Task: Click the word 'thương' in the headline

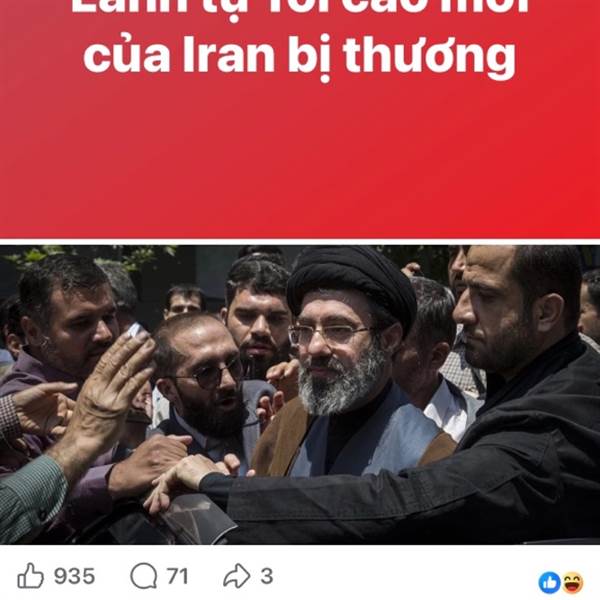Action: (430, 56)
